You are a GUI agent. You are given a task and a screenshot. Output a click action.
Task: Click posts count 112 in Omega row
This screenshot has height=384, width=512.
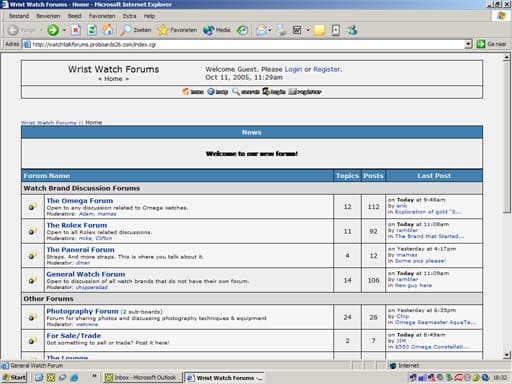[373, 207]
